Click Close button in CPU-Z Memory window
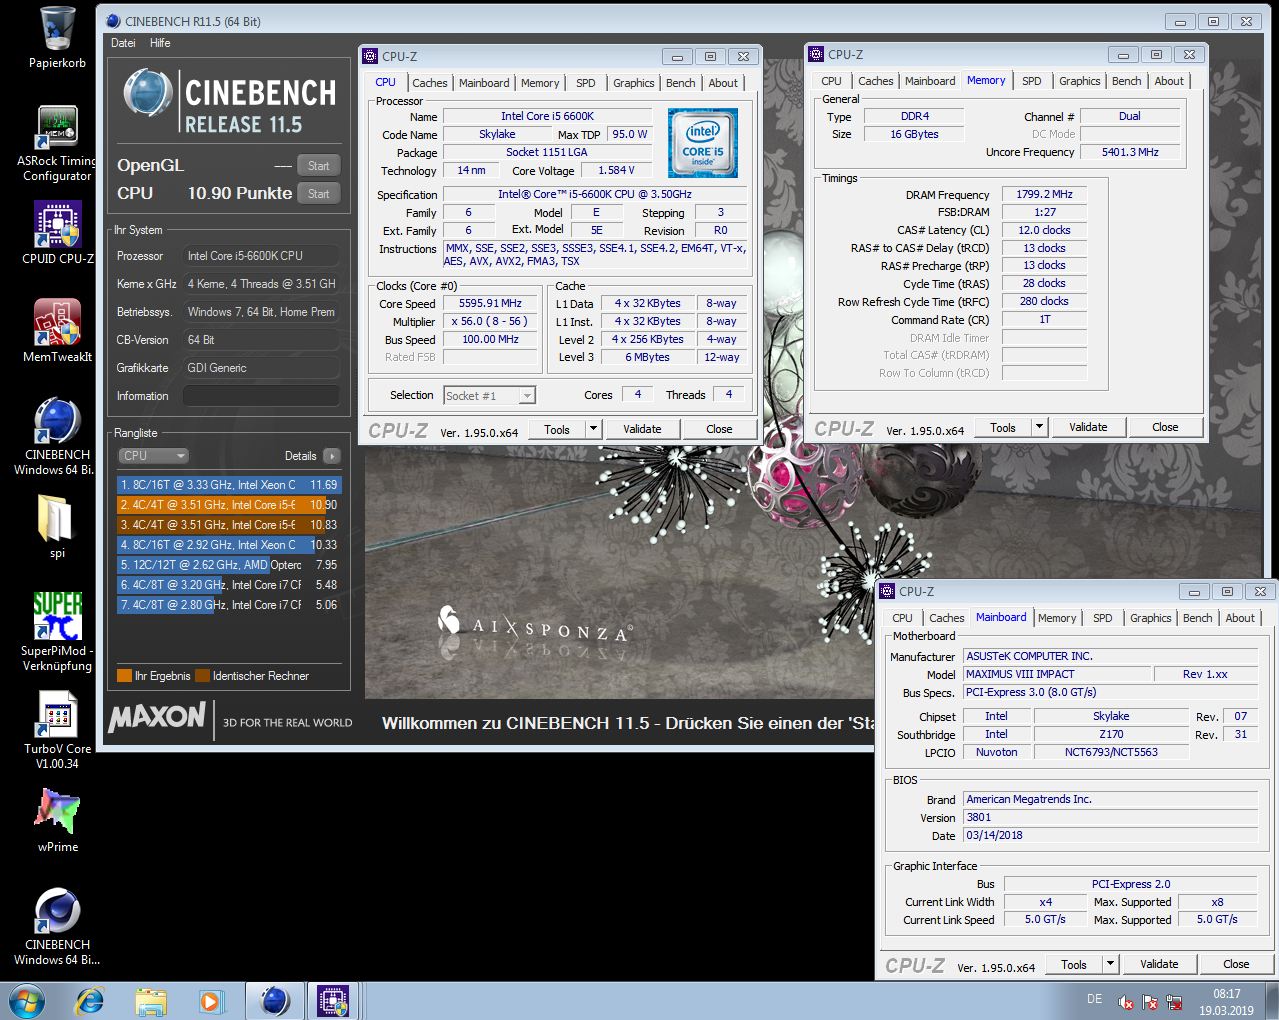The height and width of the screenshot is (1020, 1279). click(x=1165, y=427)
